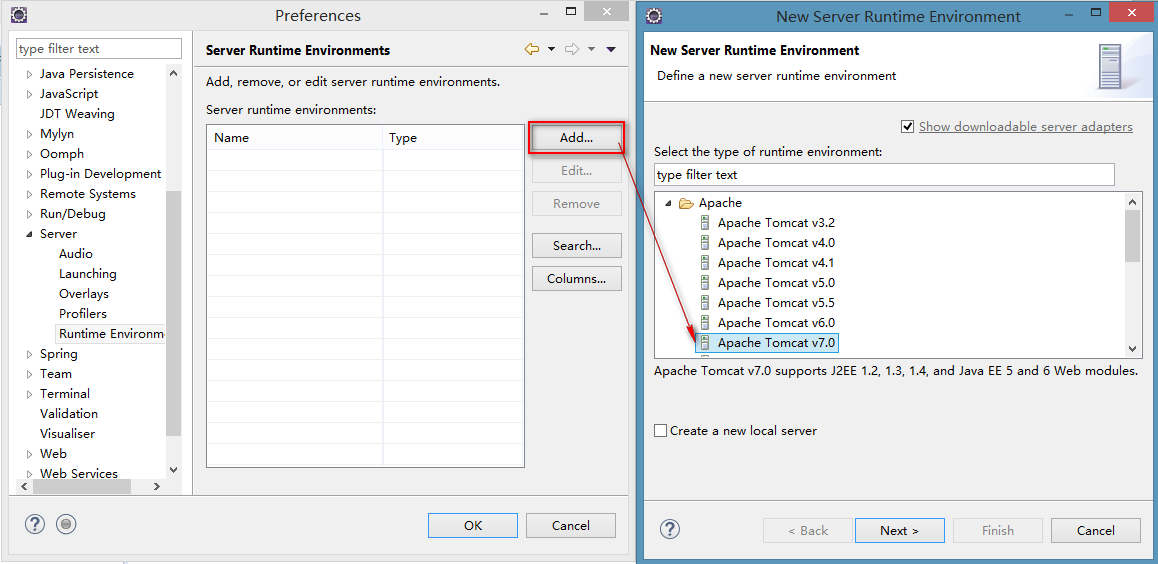1158x564 pixels.
Task: Click Next > in New Server Runtime dialog
Action: [x=900, y=530]
